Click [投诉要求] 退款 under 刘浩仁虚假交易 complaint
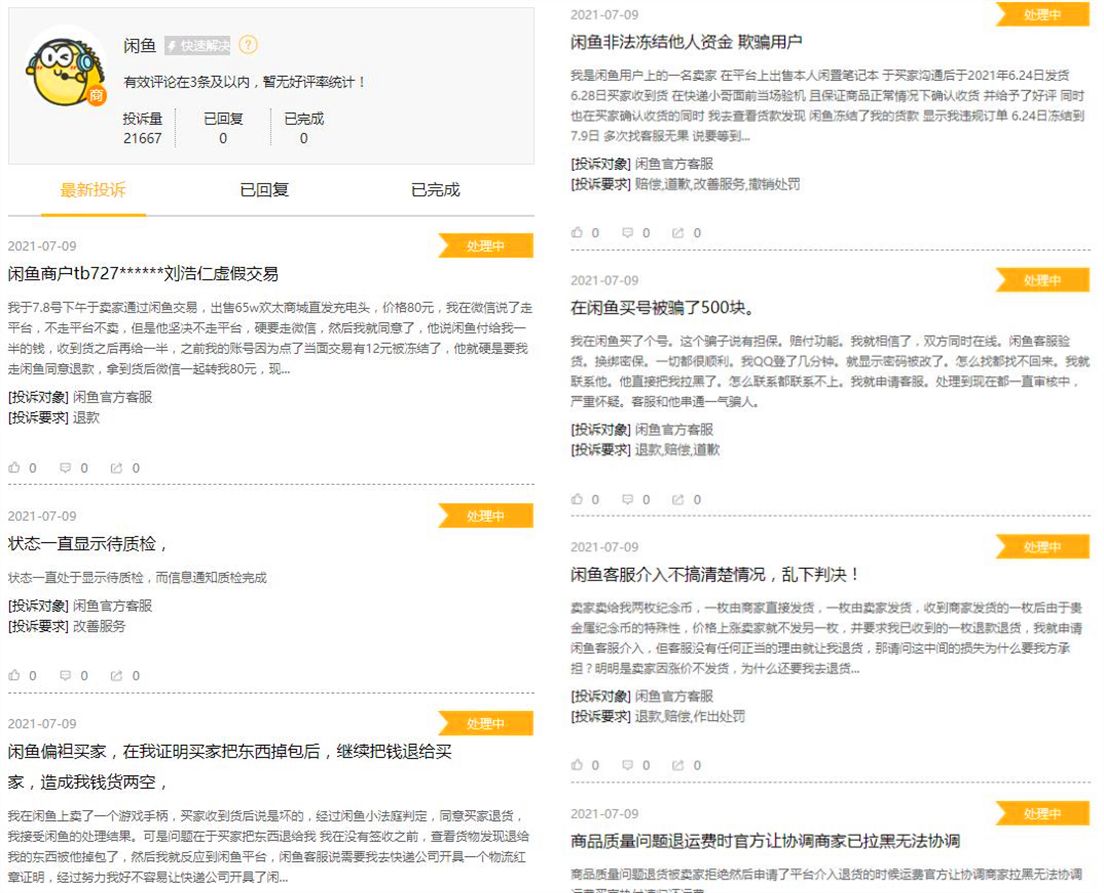 [54, 418]
